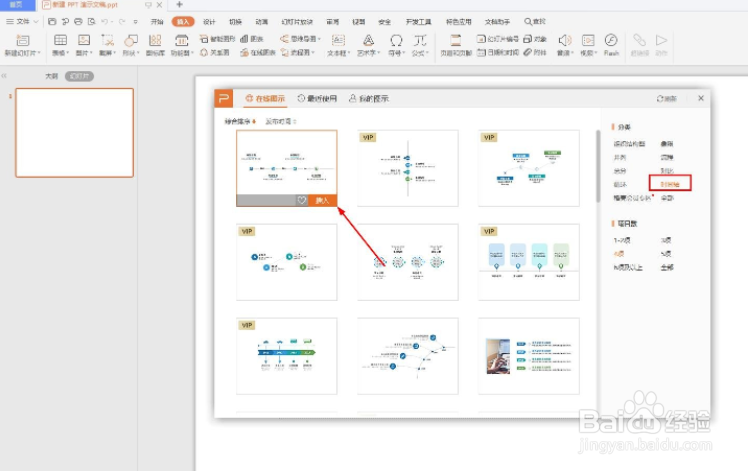Open the My Diagrams dialog tab
This screenshot has height=471, width=754.
point(369,98)
